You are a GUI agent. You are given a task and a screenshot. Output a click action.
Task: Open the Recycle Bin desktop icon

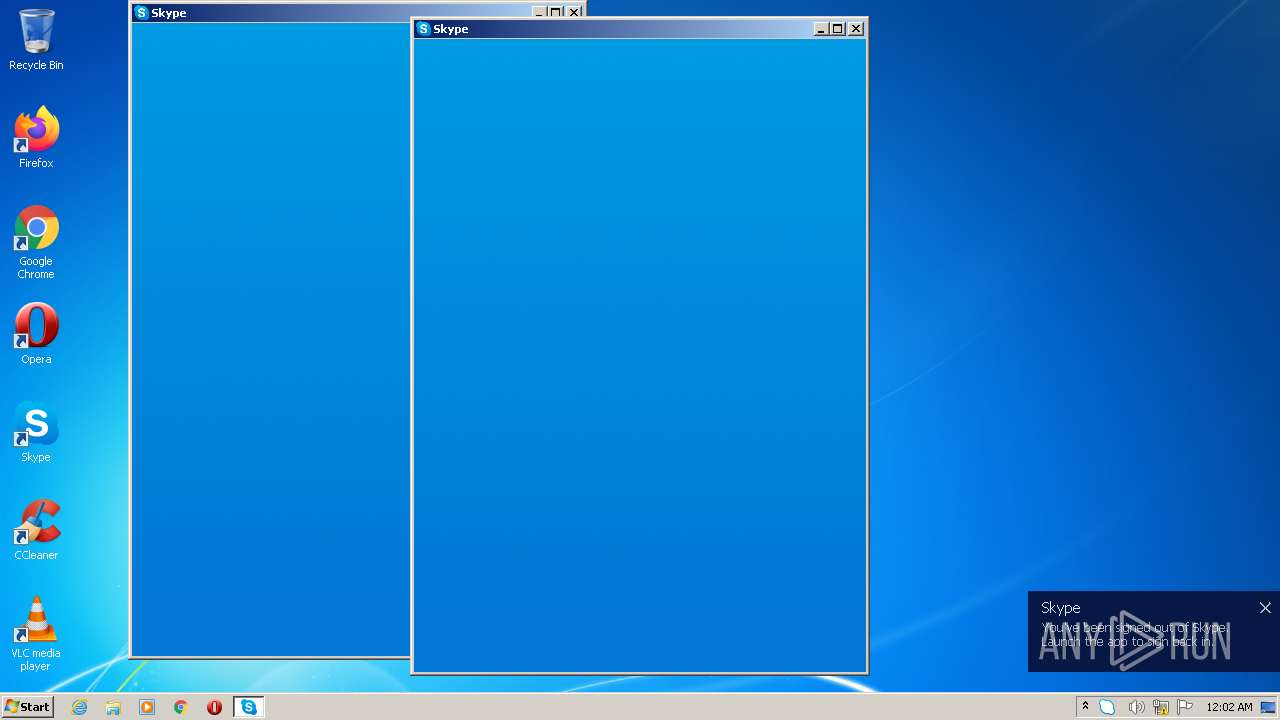[36, 40]
